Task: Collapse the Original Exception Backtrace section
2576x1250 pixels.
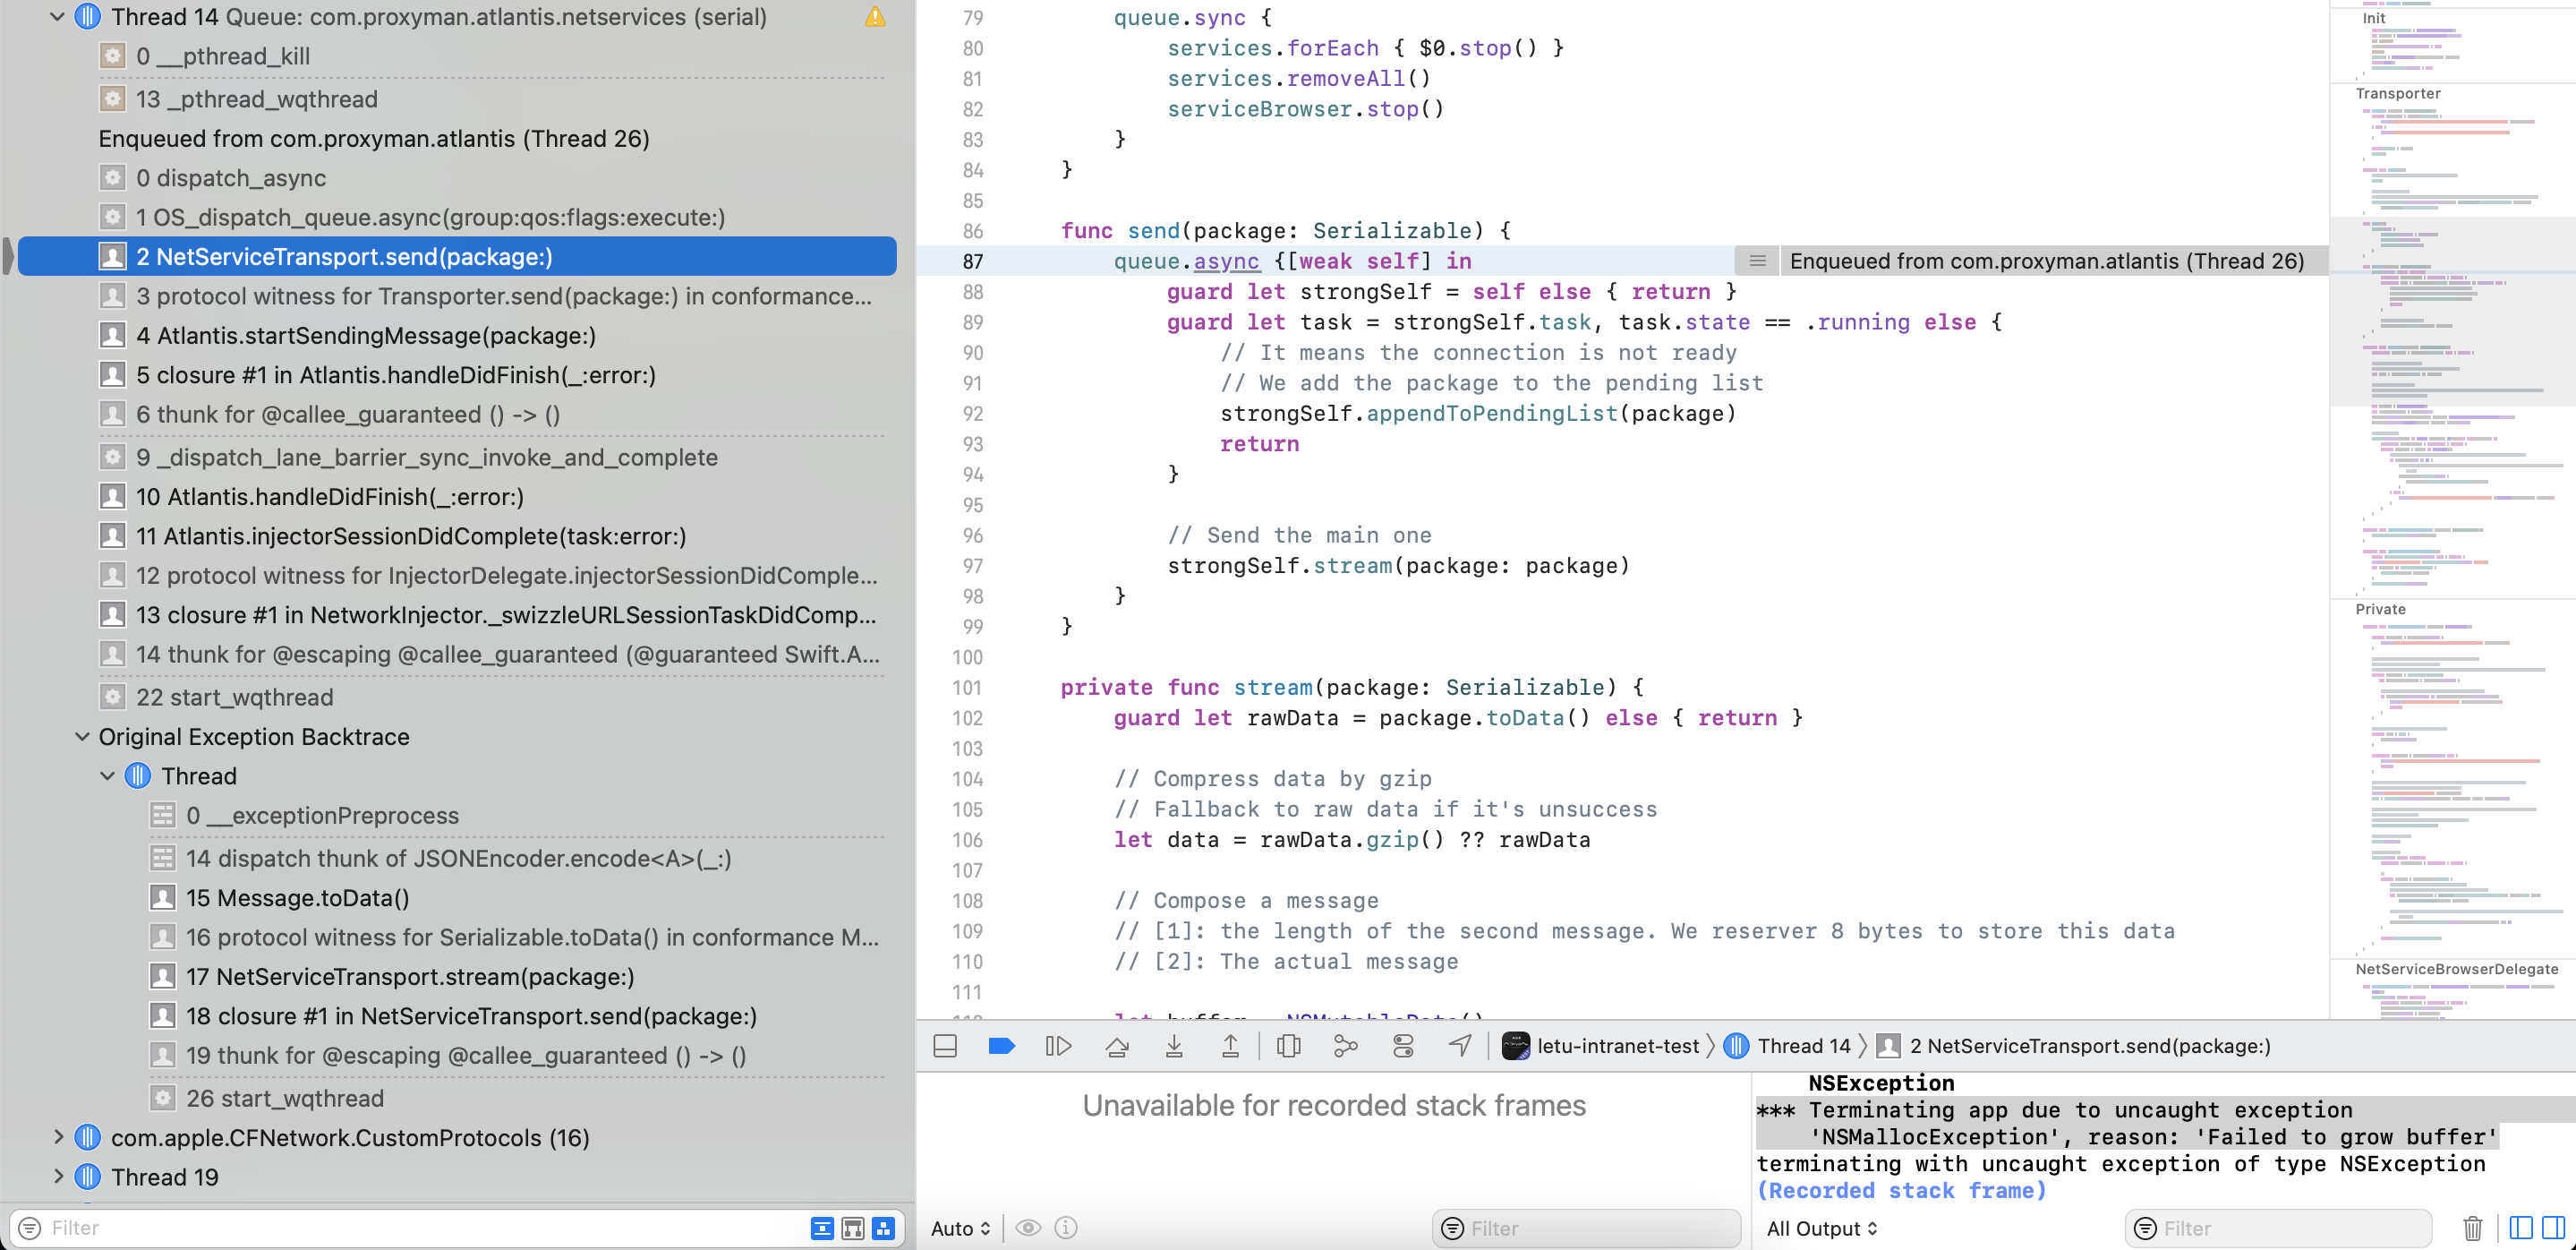Action: 81,737
